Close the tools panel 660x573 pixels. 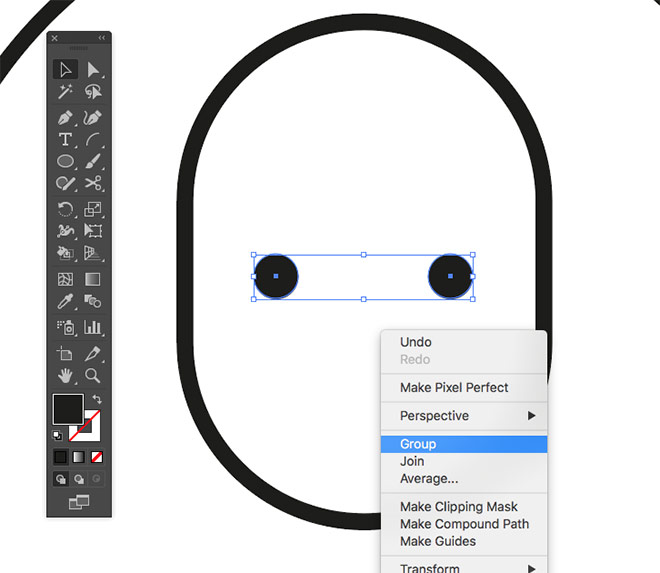(x=55, y=38)
